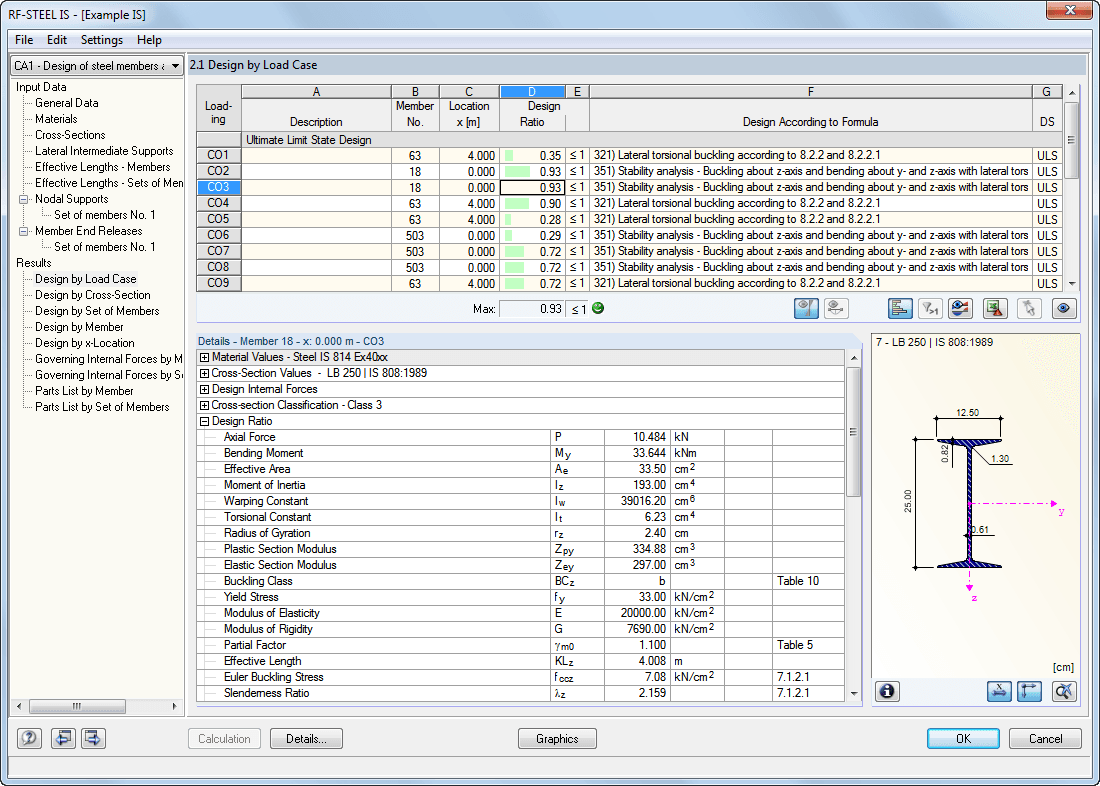Click the filter ratios greater than 1 icon
1100x786 pixels.
pos(930,308)
